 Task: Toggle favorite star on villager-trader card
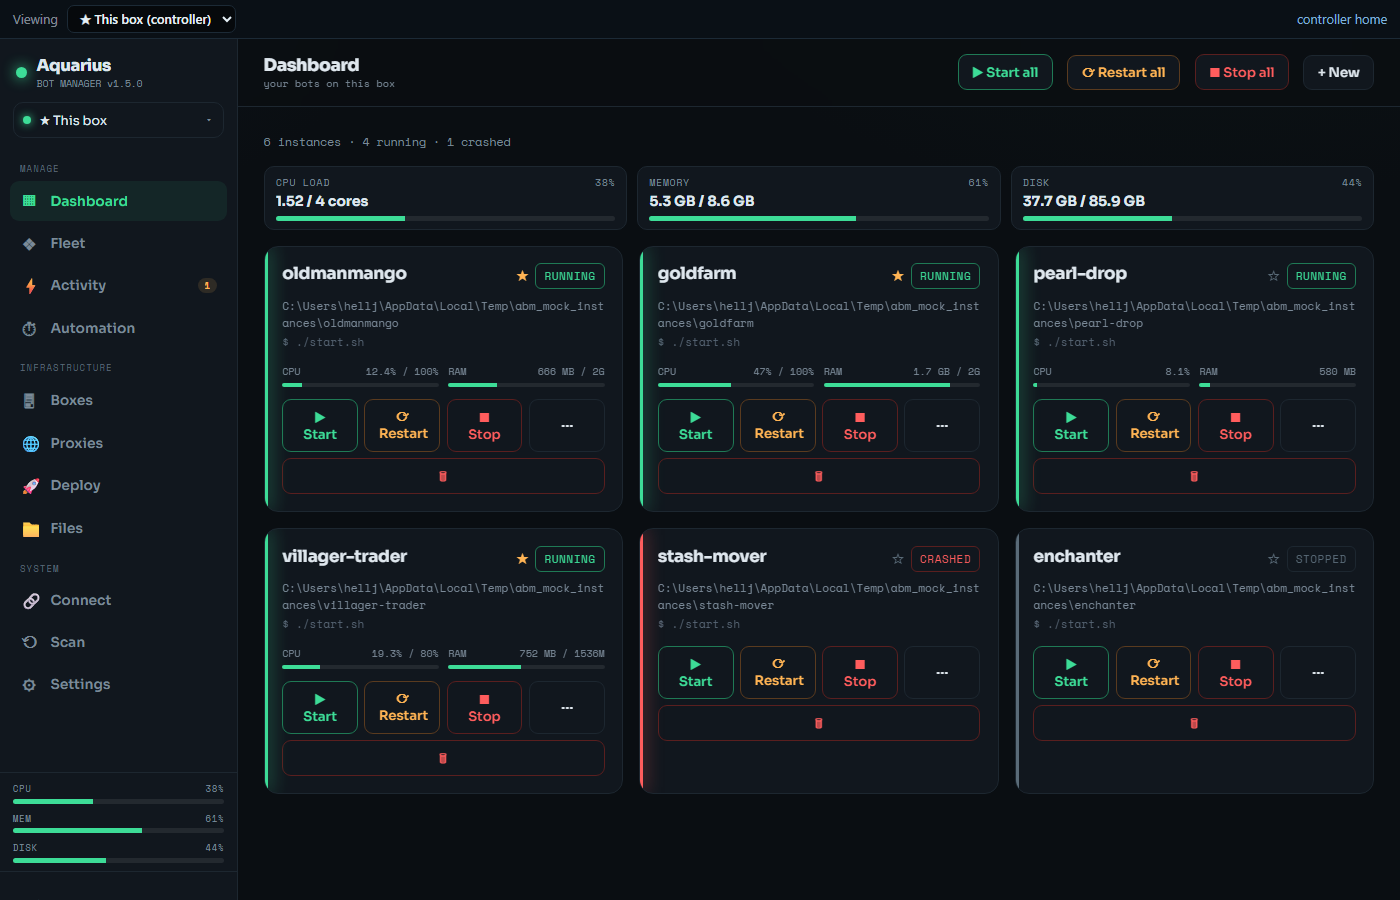[x=522, y=559]
